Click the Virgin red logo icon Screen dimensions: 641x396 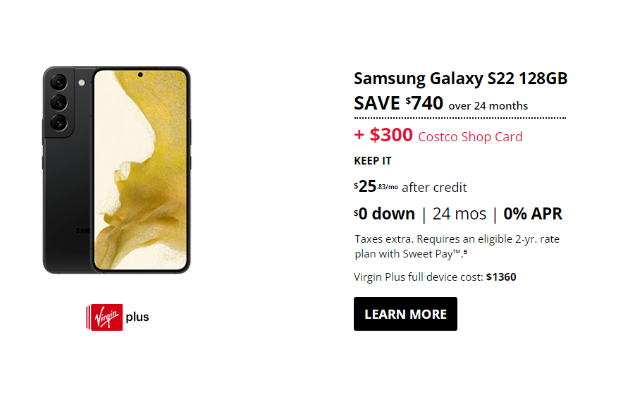coord(104,317)
